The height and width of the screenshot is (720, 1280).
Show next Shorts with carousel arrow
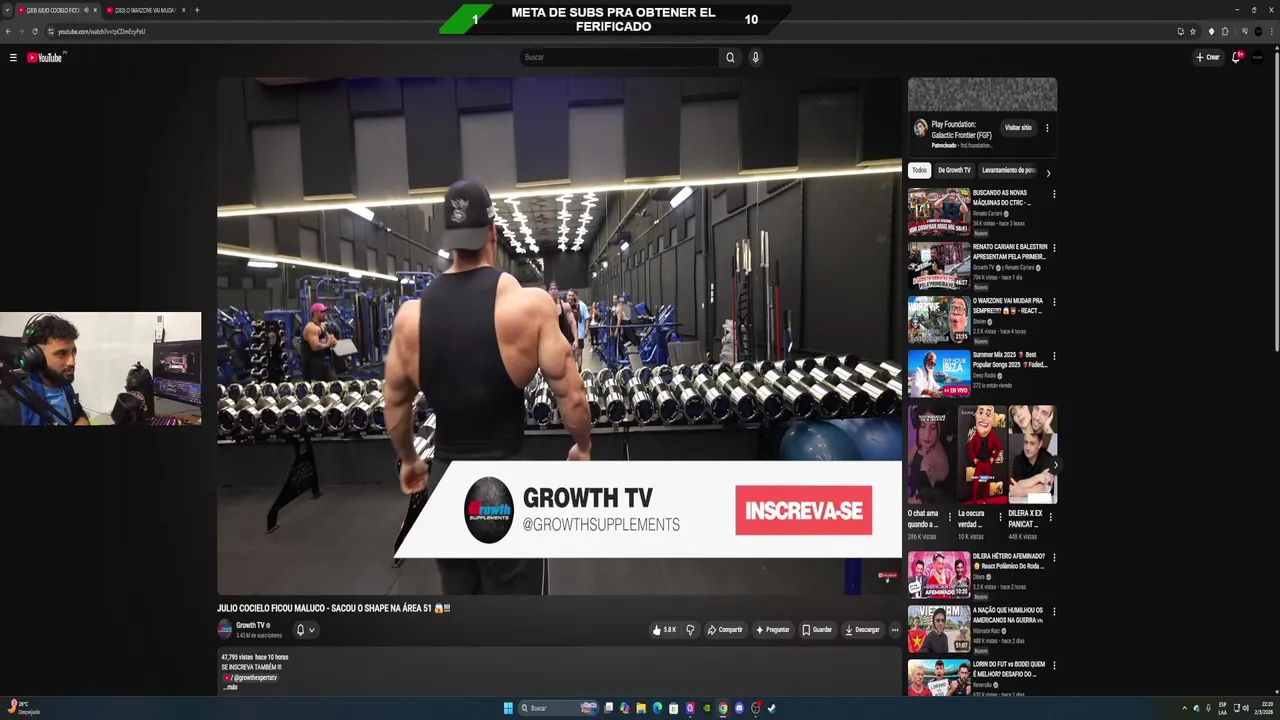point(1054,465)
